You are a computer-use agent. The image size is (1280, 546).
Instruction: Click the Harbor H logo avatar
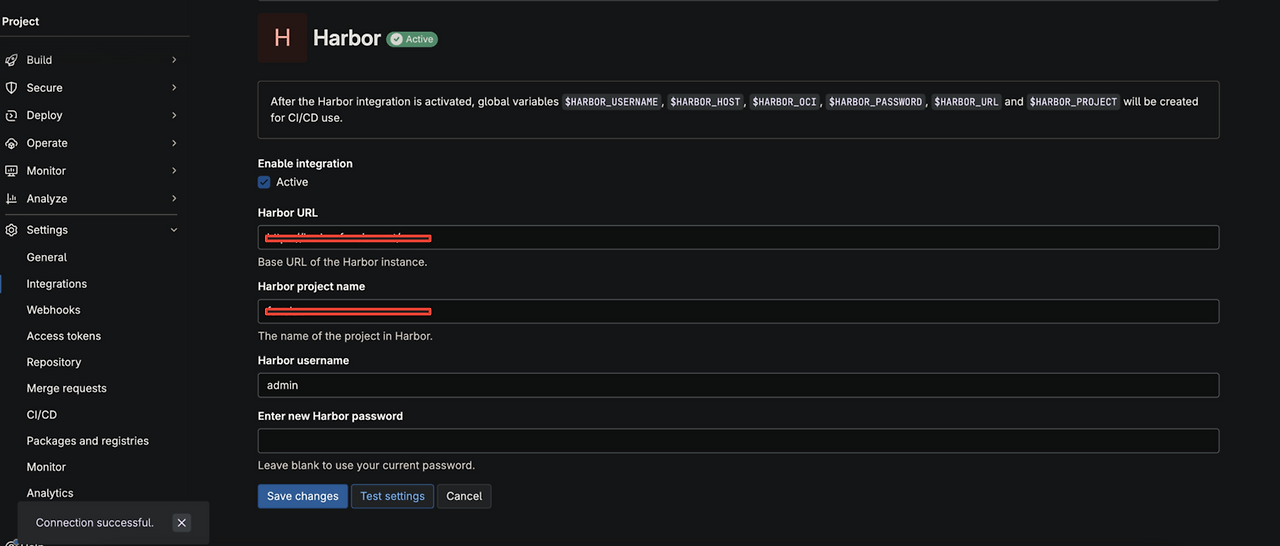tap(282, 38)
